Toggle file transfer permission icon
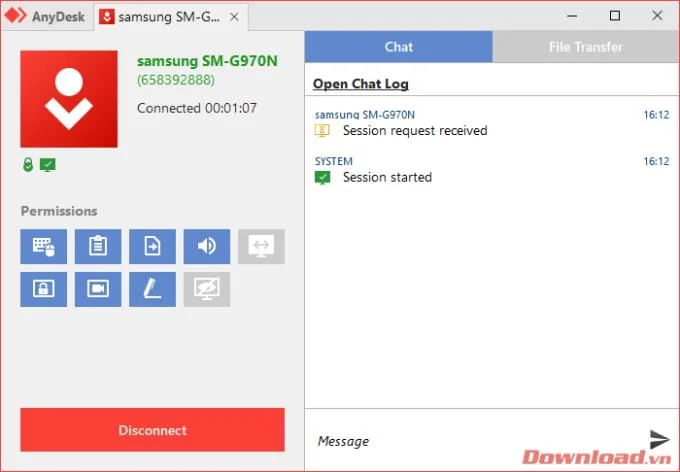This screenshot has height=472, width=680. click(x=152, y=246)
